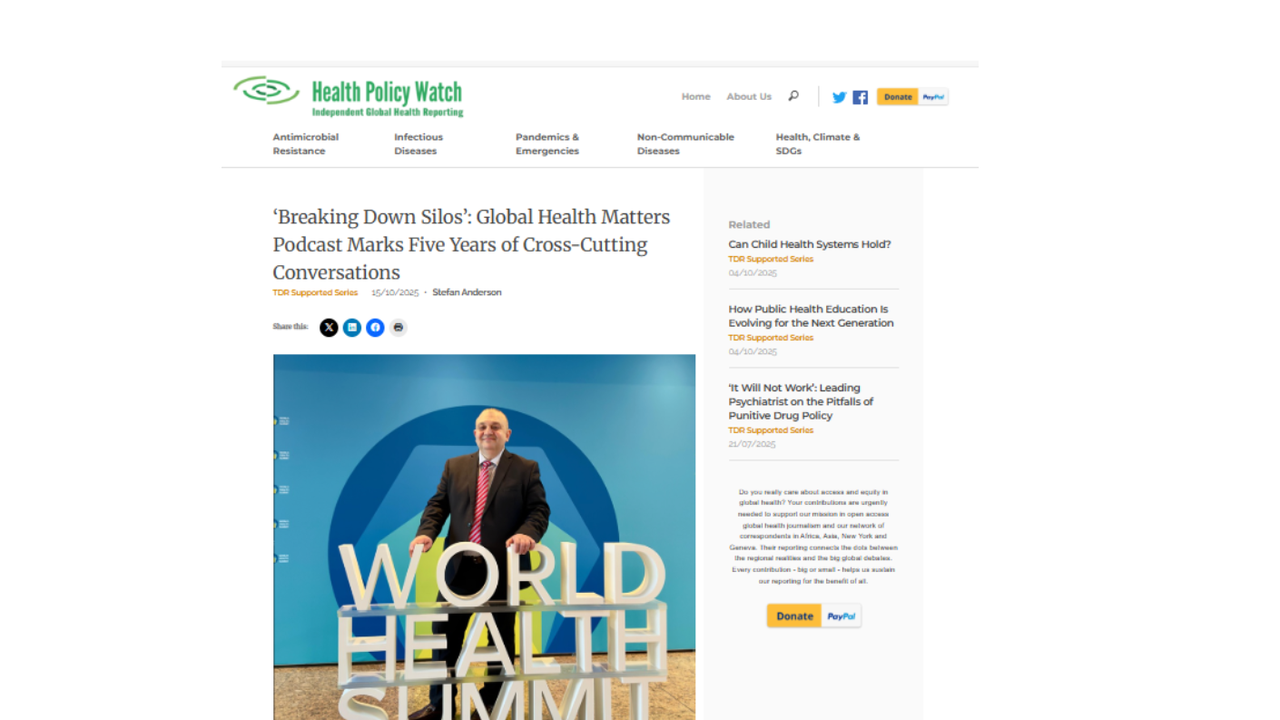Open author Stefan Anderson's link

467,293
